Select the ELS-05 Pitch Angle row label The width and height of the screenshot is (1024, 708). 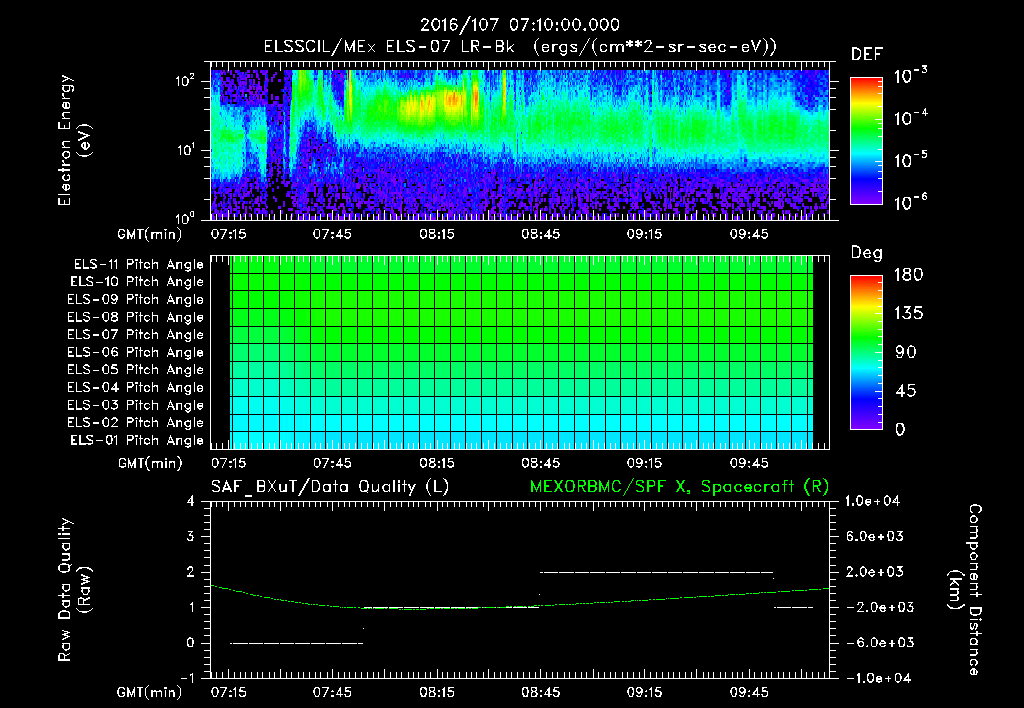pyautogui.click(x=136, y=370)
